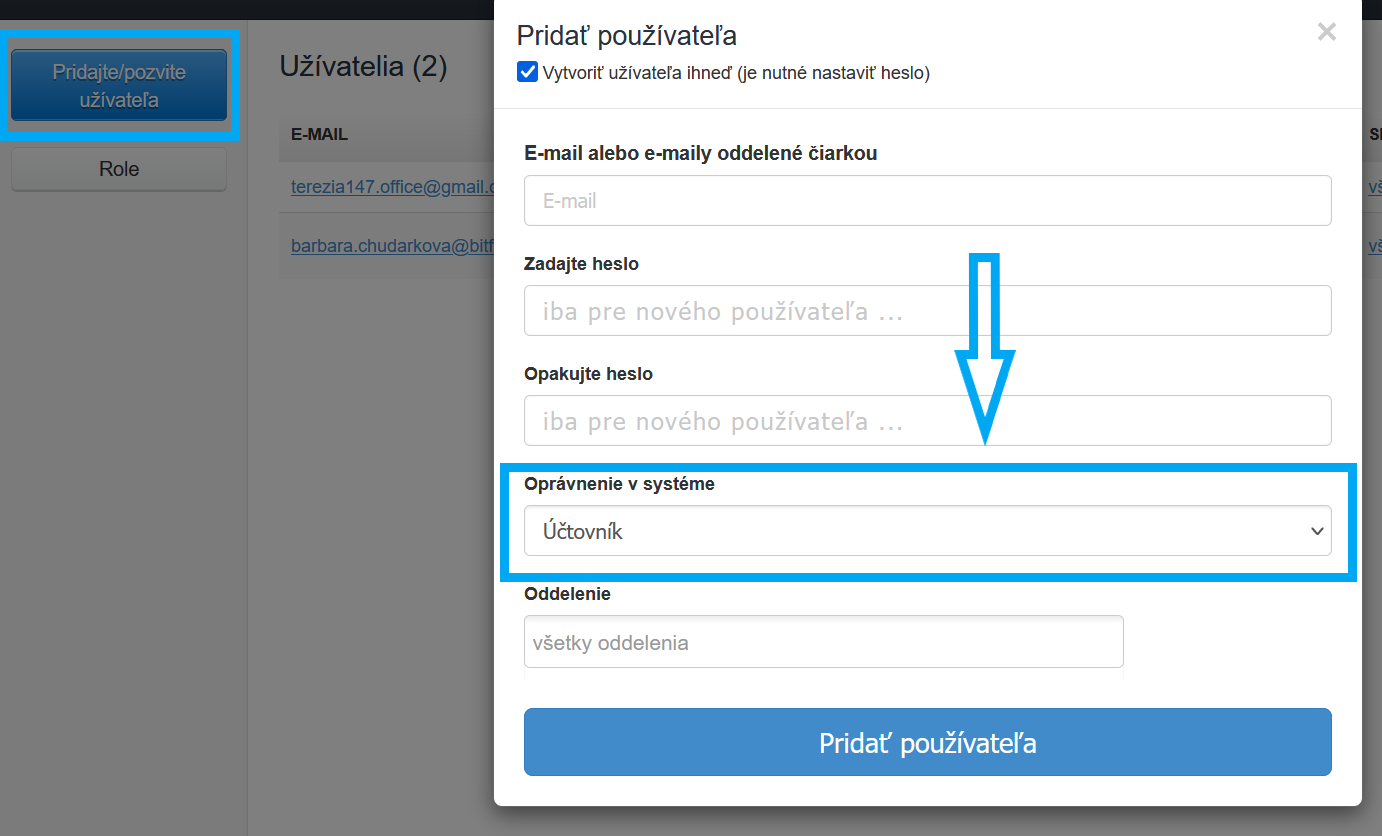
Task: Click the Užívatelia (2) page heading
Action: click(363, 67)
